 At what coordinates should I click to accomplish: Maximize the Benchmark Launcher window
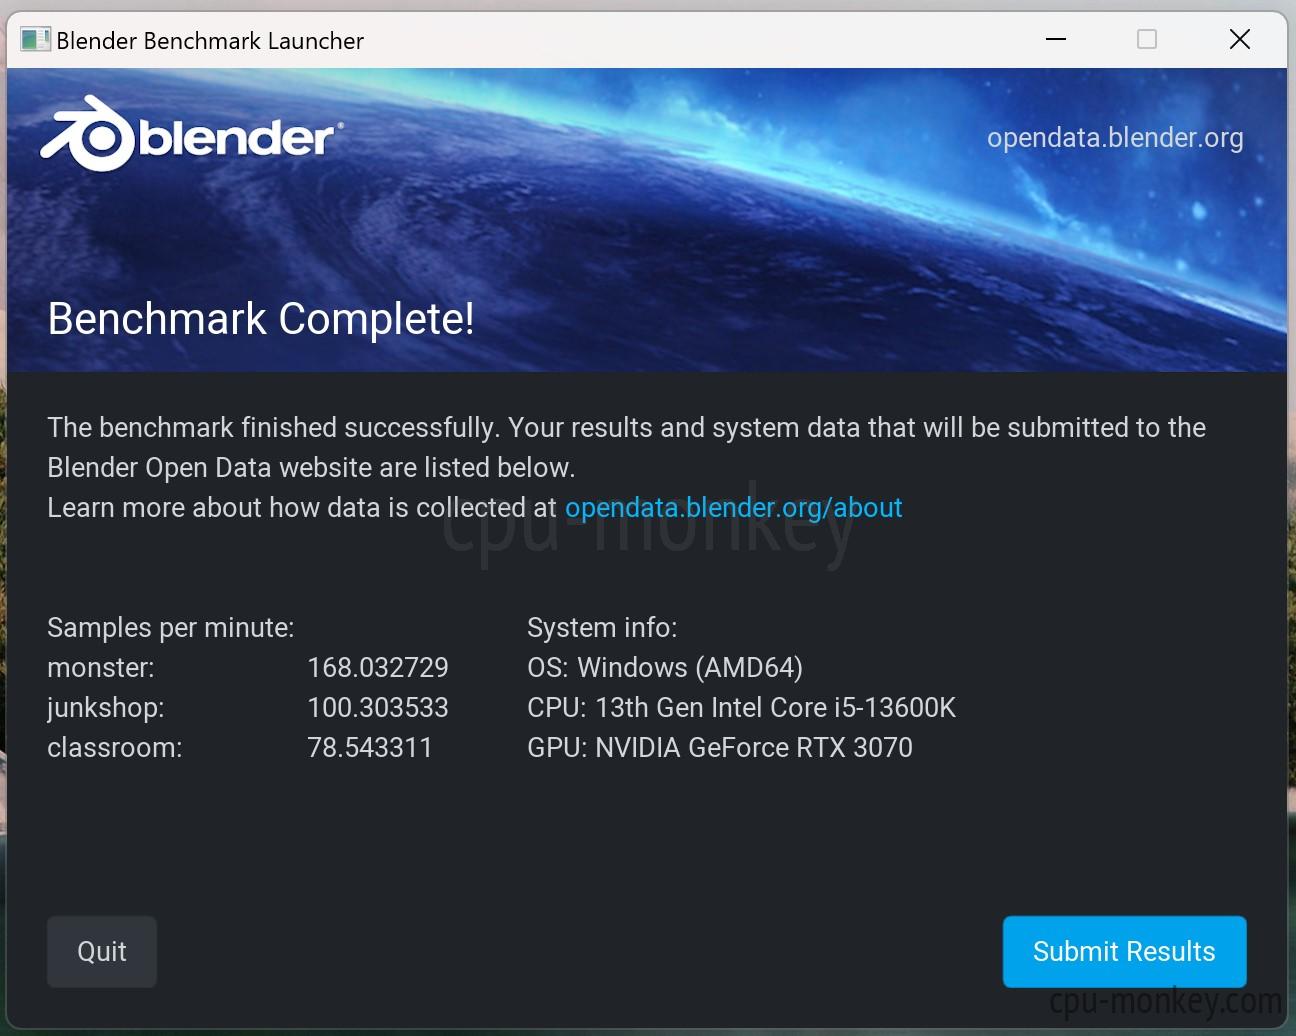[1147, 40]
